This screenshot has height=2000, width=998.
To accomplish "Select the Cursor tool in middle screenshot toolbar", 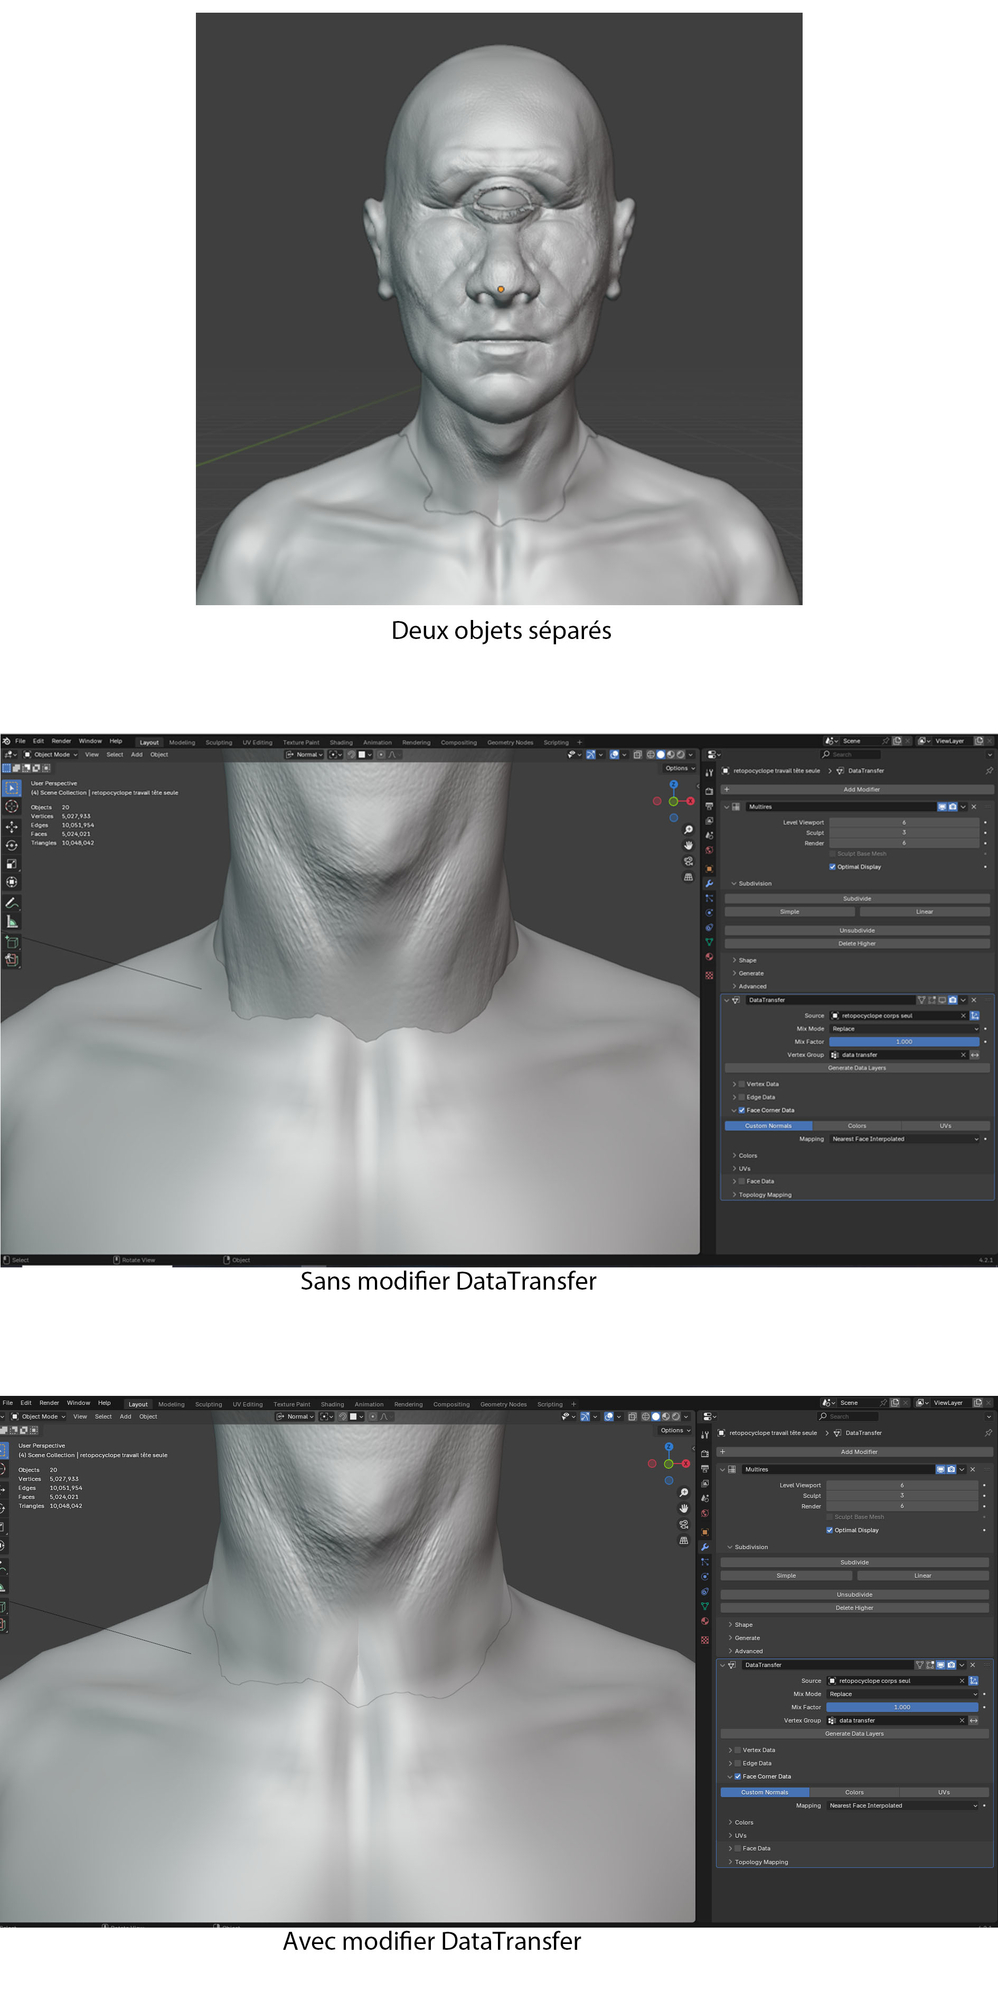I will pyautogui.click(x=12, y=807).
